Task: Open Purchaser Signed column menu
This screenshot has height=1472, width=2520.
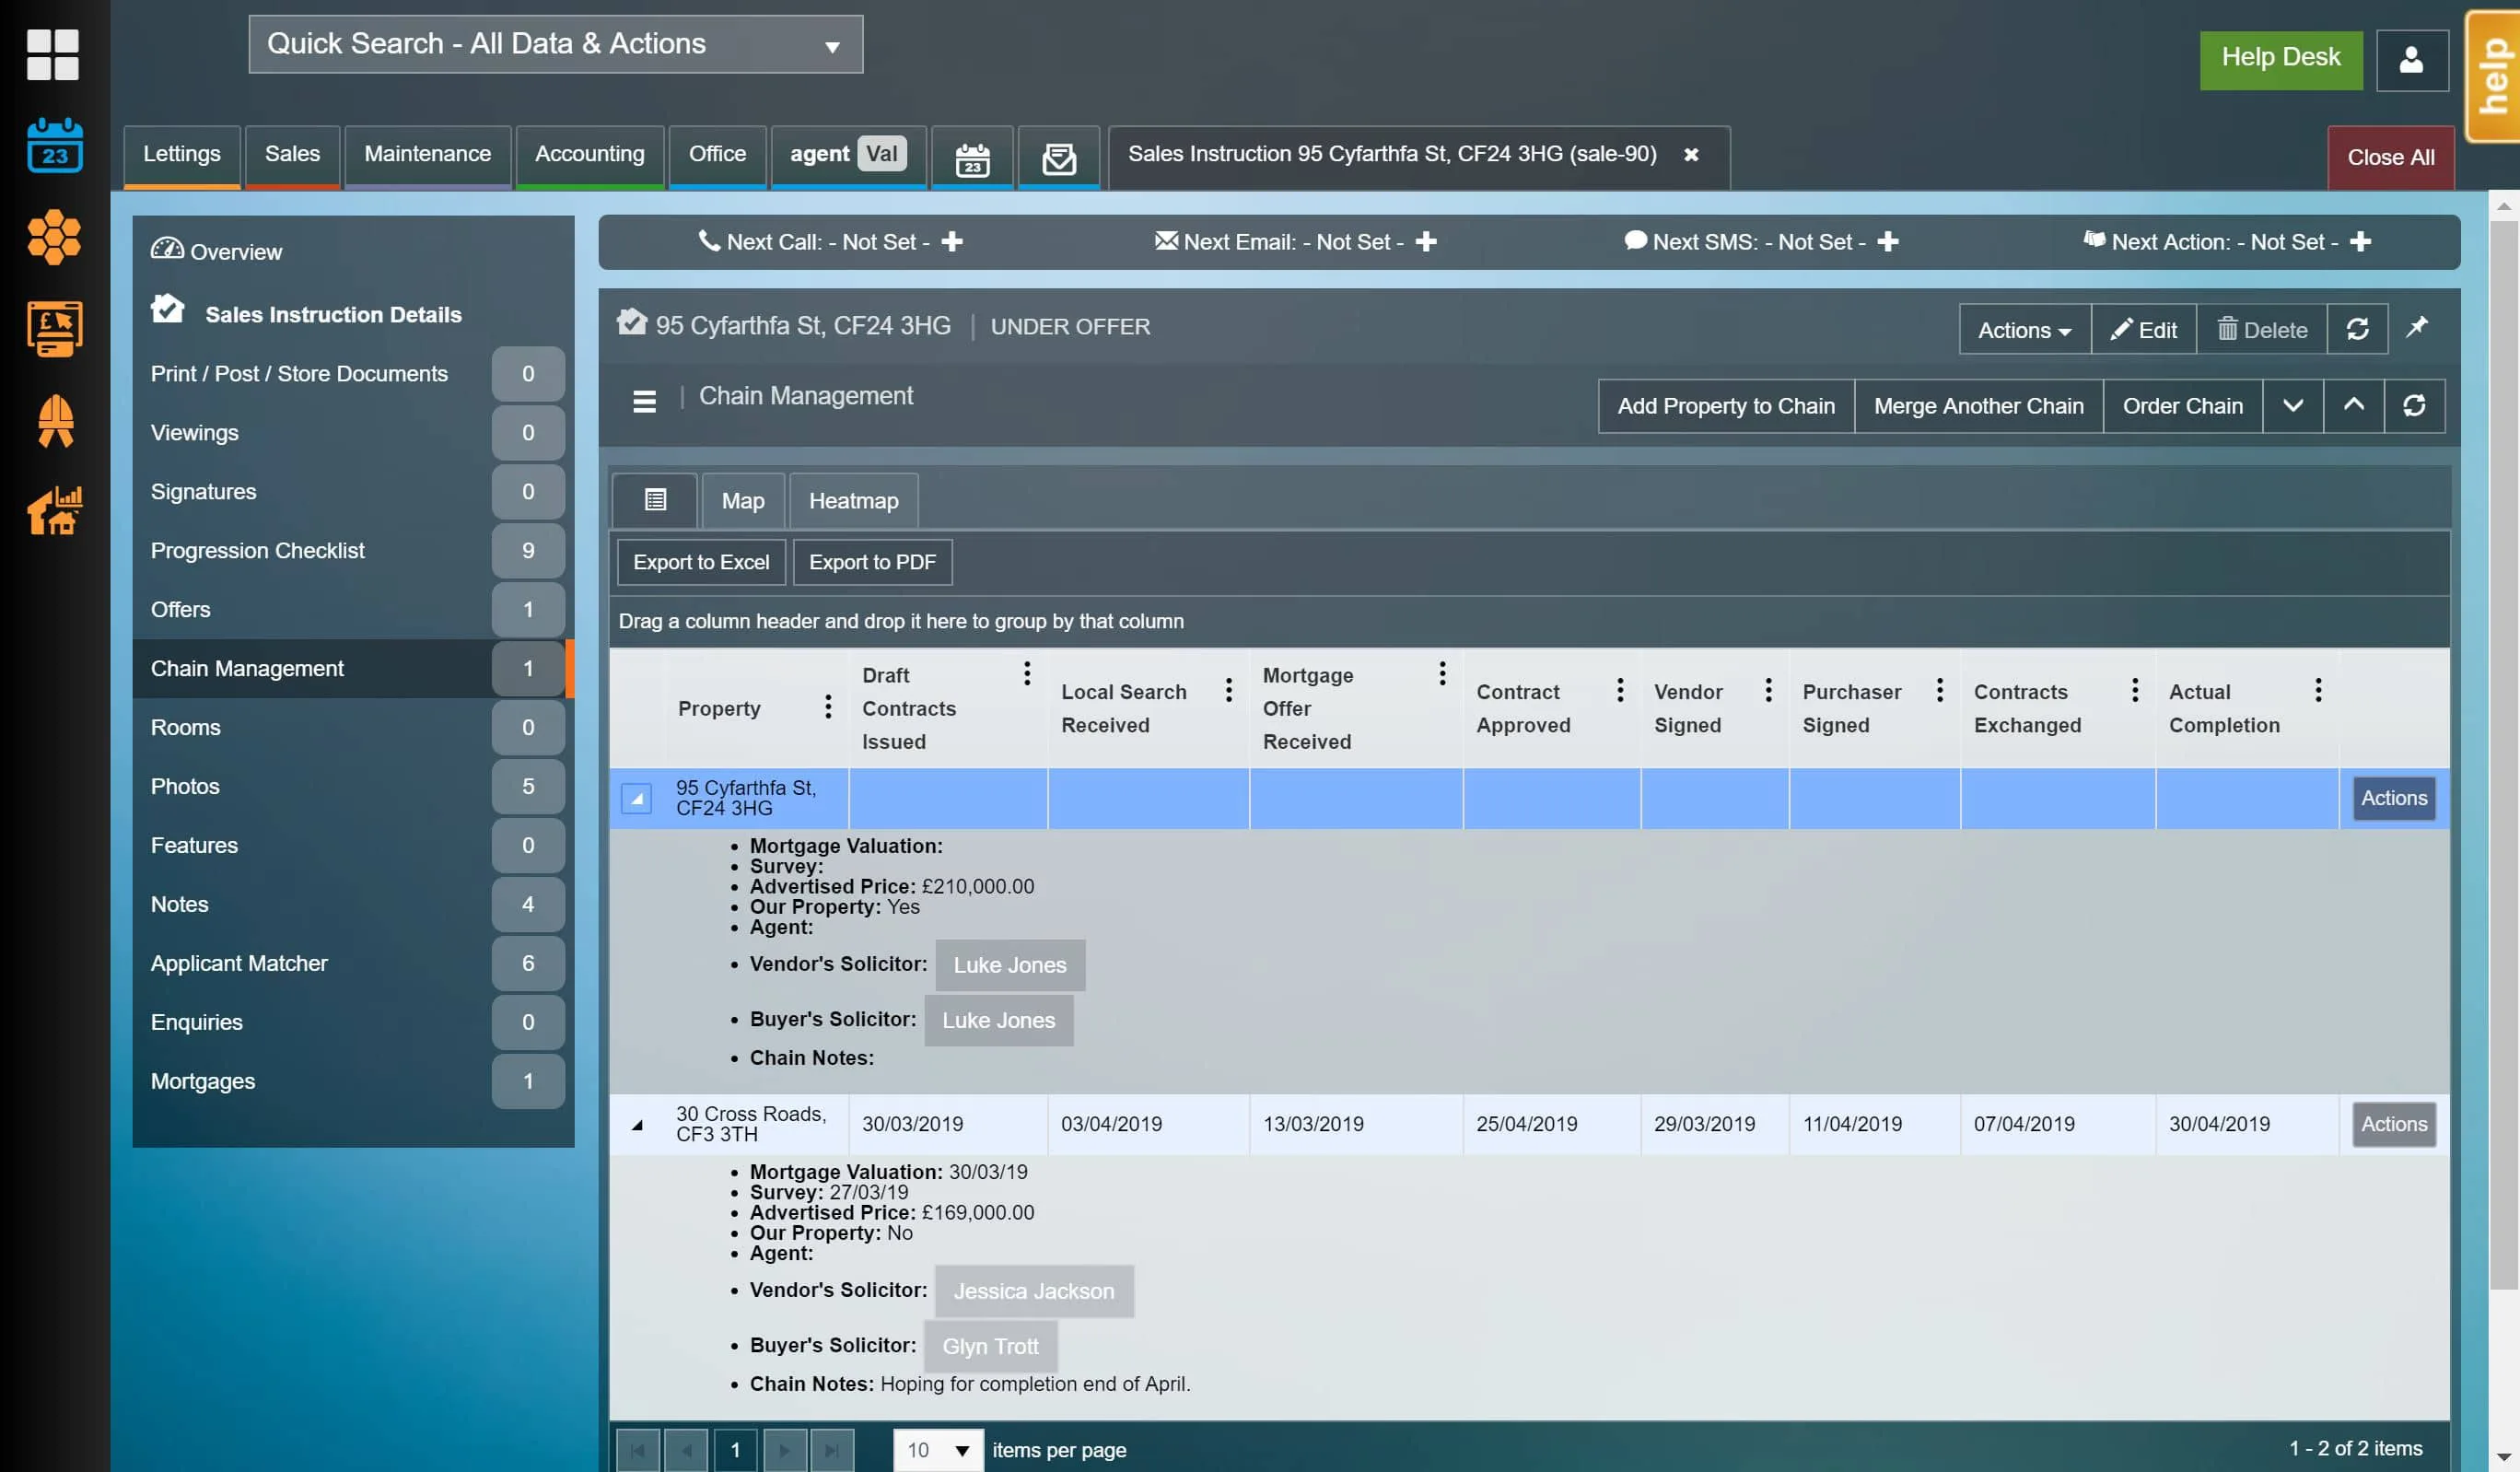Action: (x=1939, y=690)
